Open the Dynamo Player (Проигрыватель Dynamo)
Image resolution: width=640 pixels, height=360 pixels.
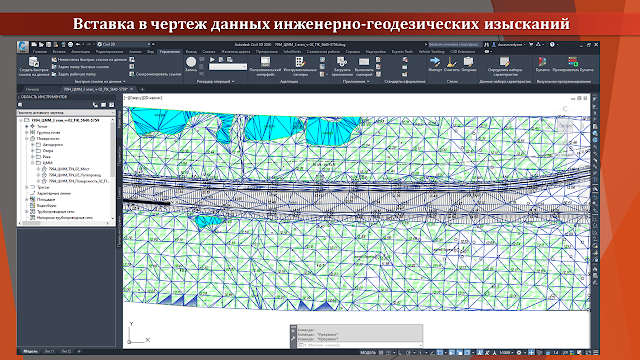click(573, 62)
